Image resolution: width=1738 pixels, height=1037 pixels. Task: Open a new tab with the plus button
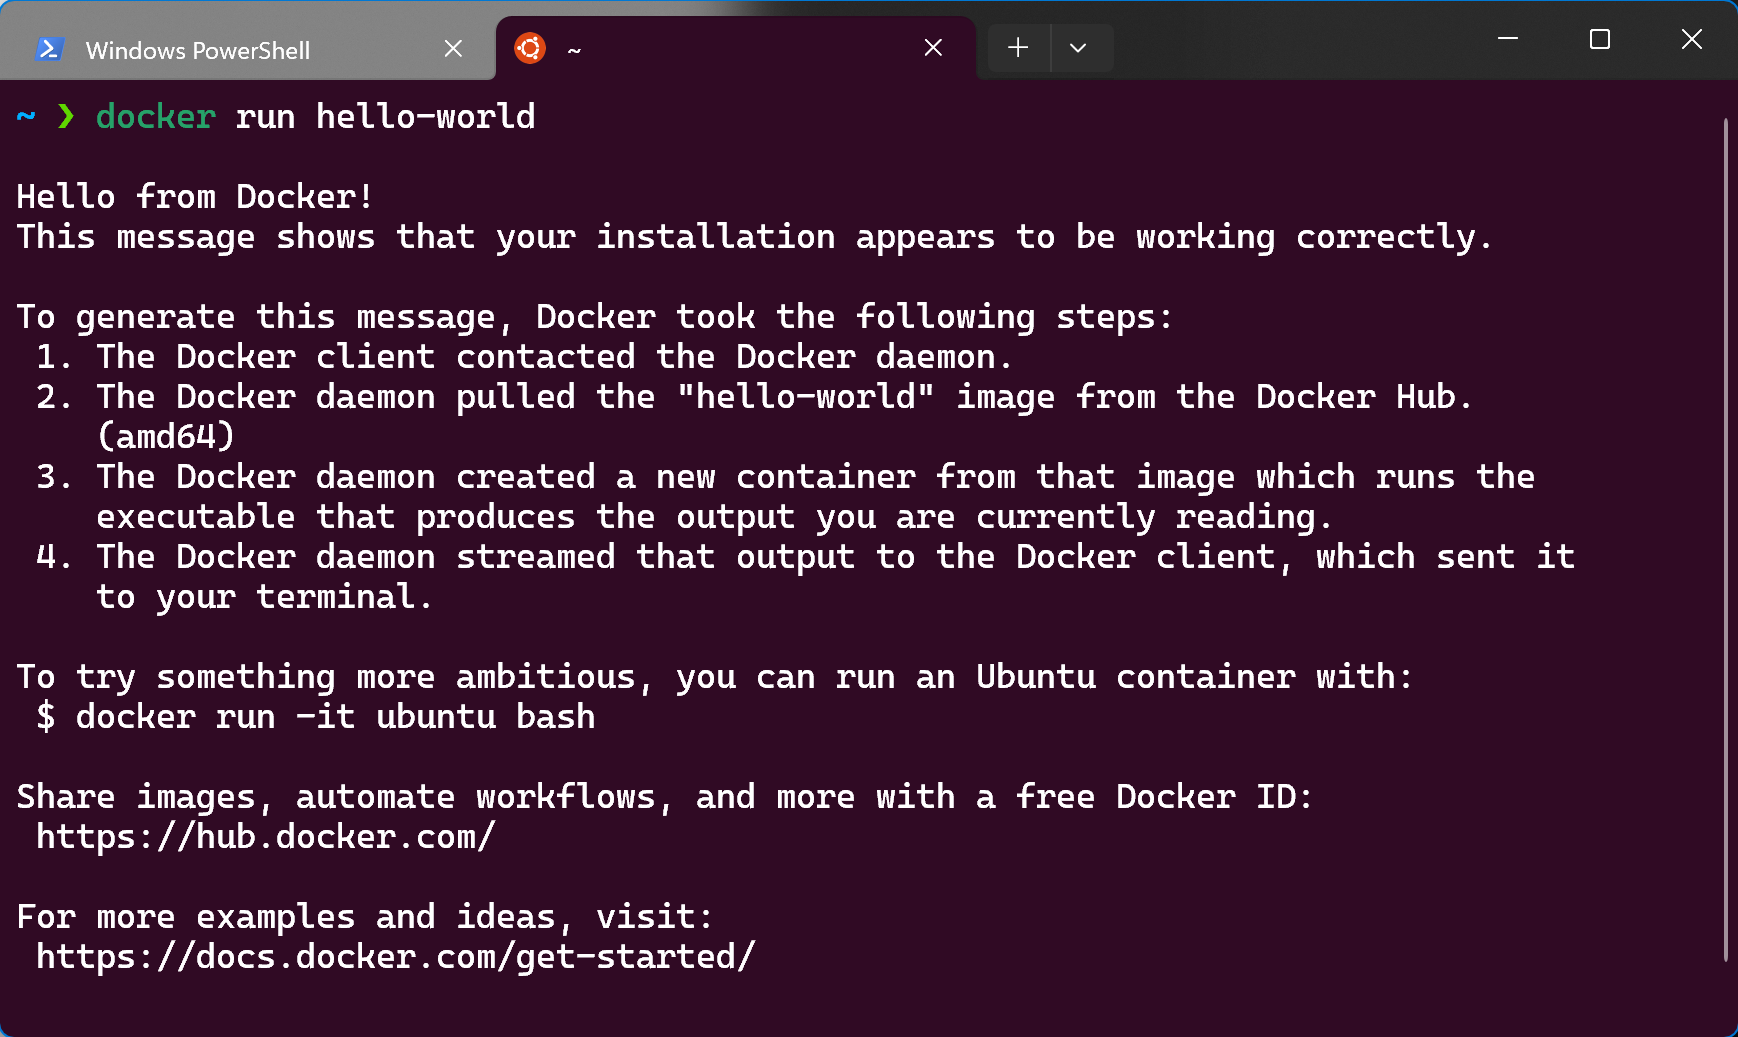(x=1018, y=48)
